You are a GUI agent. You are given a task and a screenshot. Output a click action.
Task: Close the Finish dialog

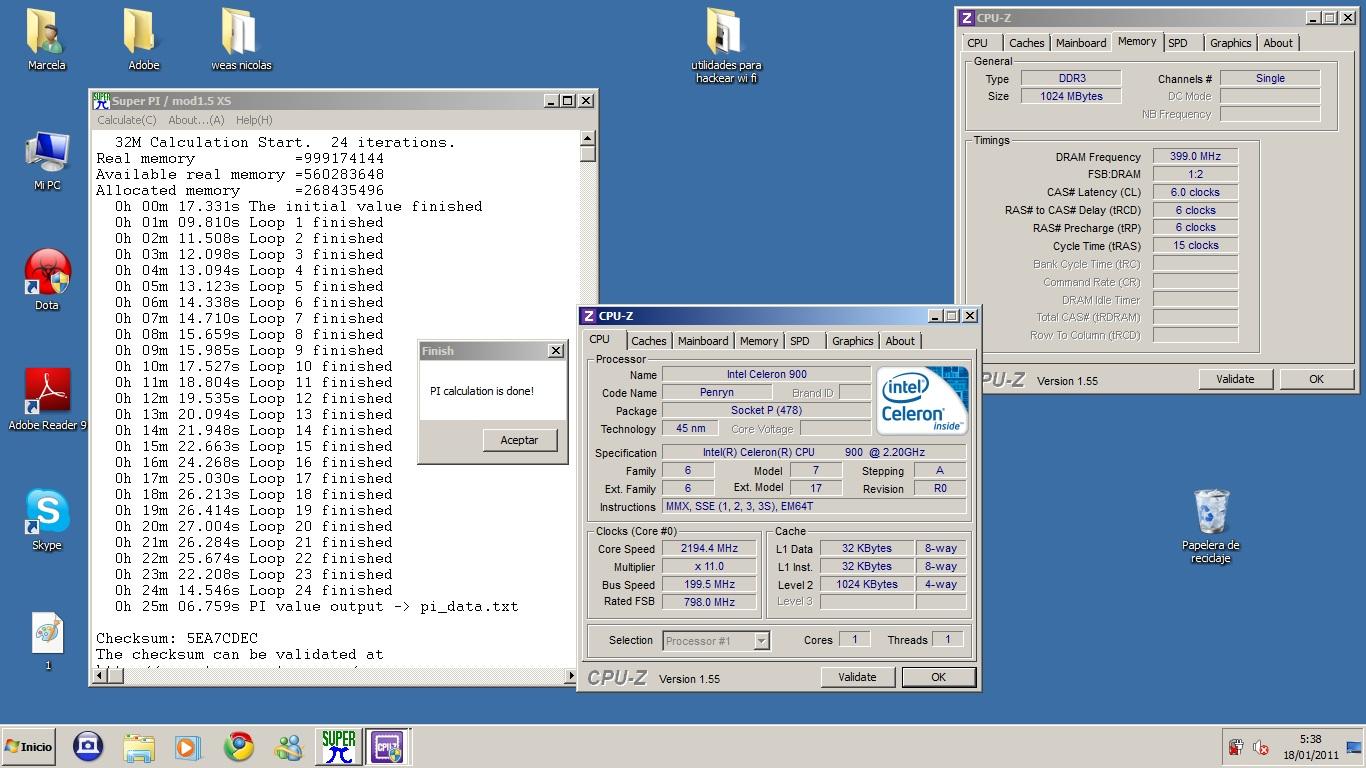point(556,351)
